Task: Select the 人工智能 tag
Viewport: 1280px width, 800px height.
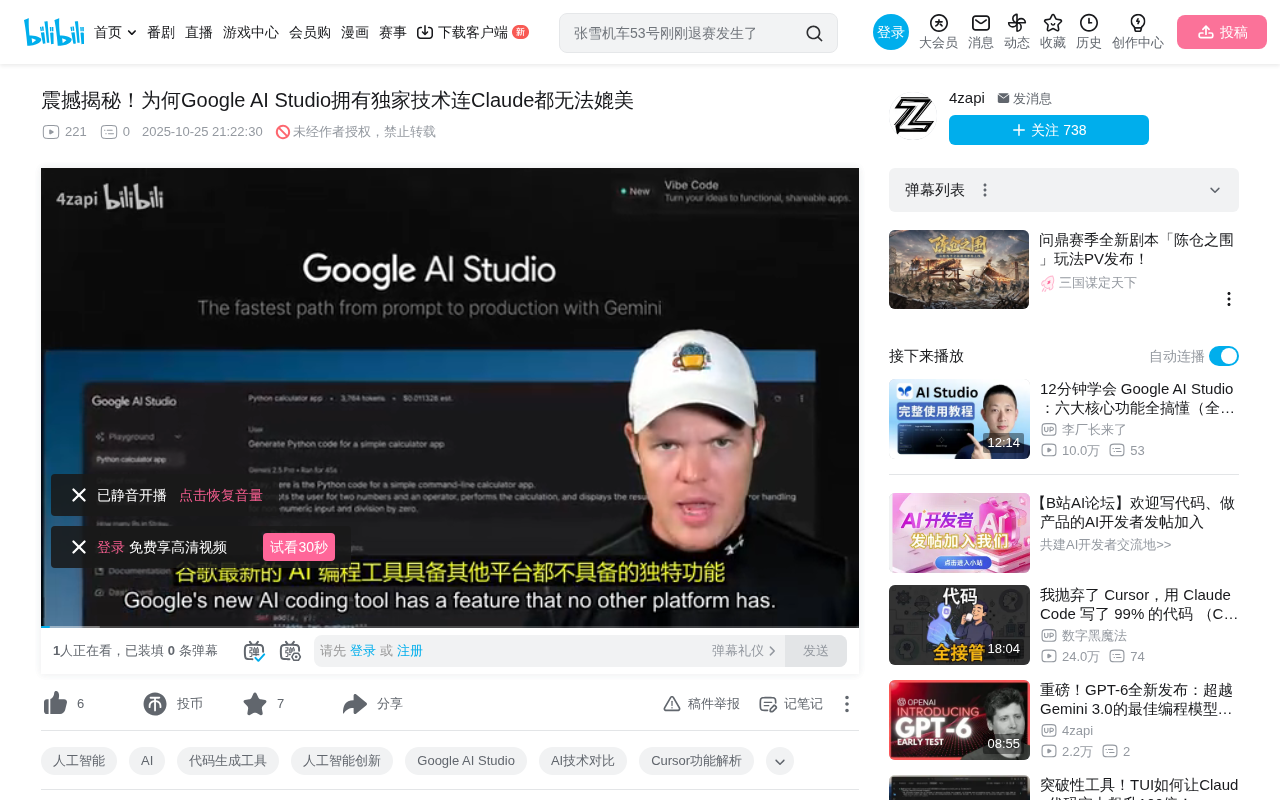Action: (79, 761)
